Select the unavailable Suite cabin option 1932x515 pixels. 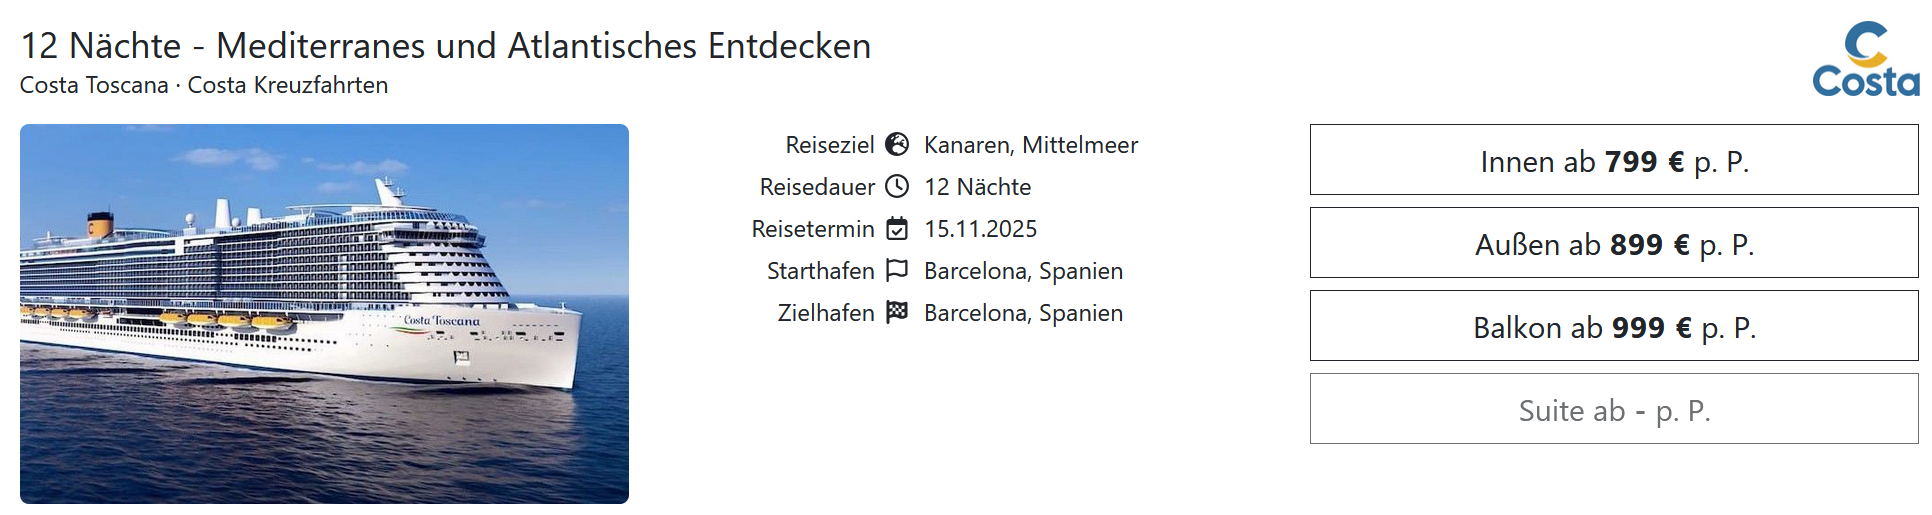pyautogui.click(x=1613, y=409)
